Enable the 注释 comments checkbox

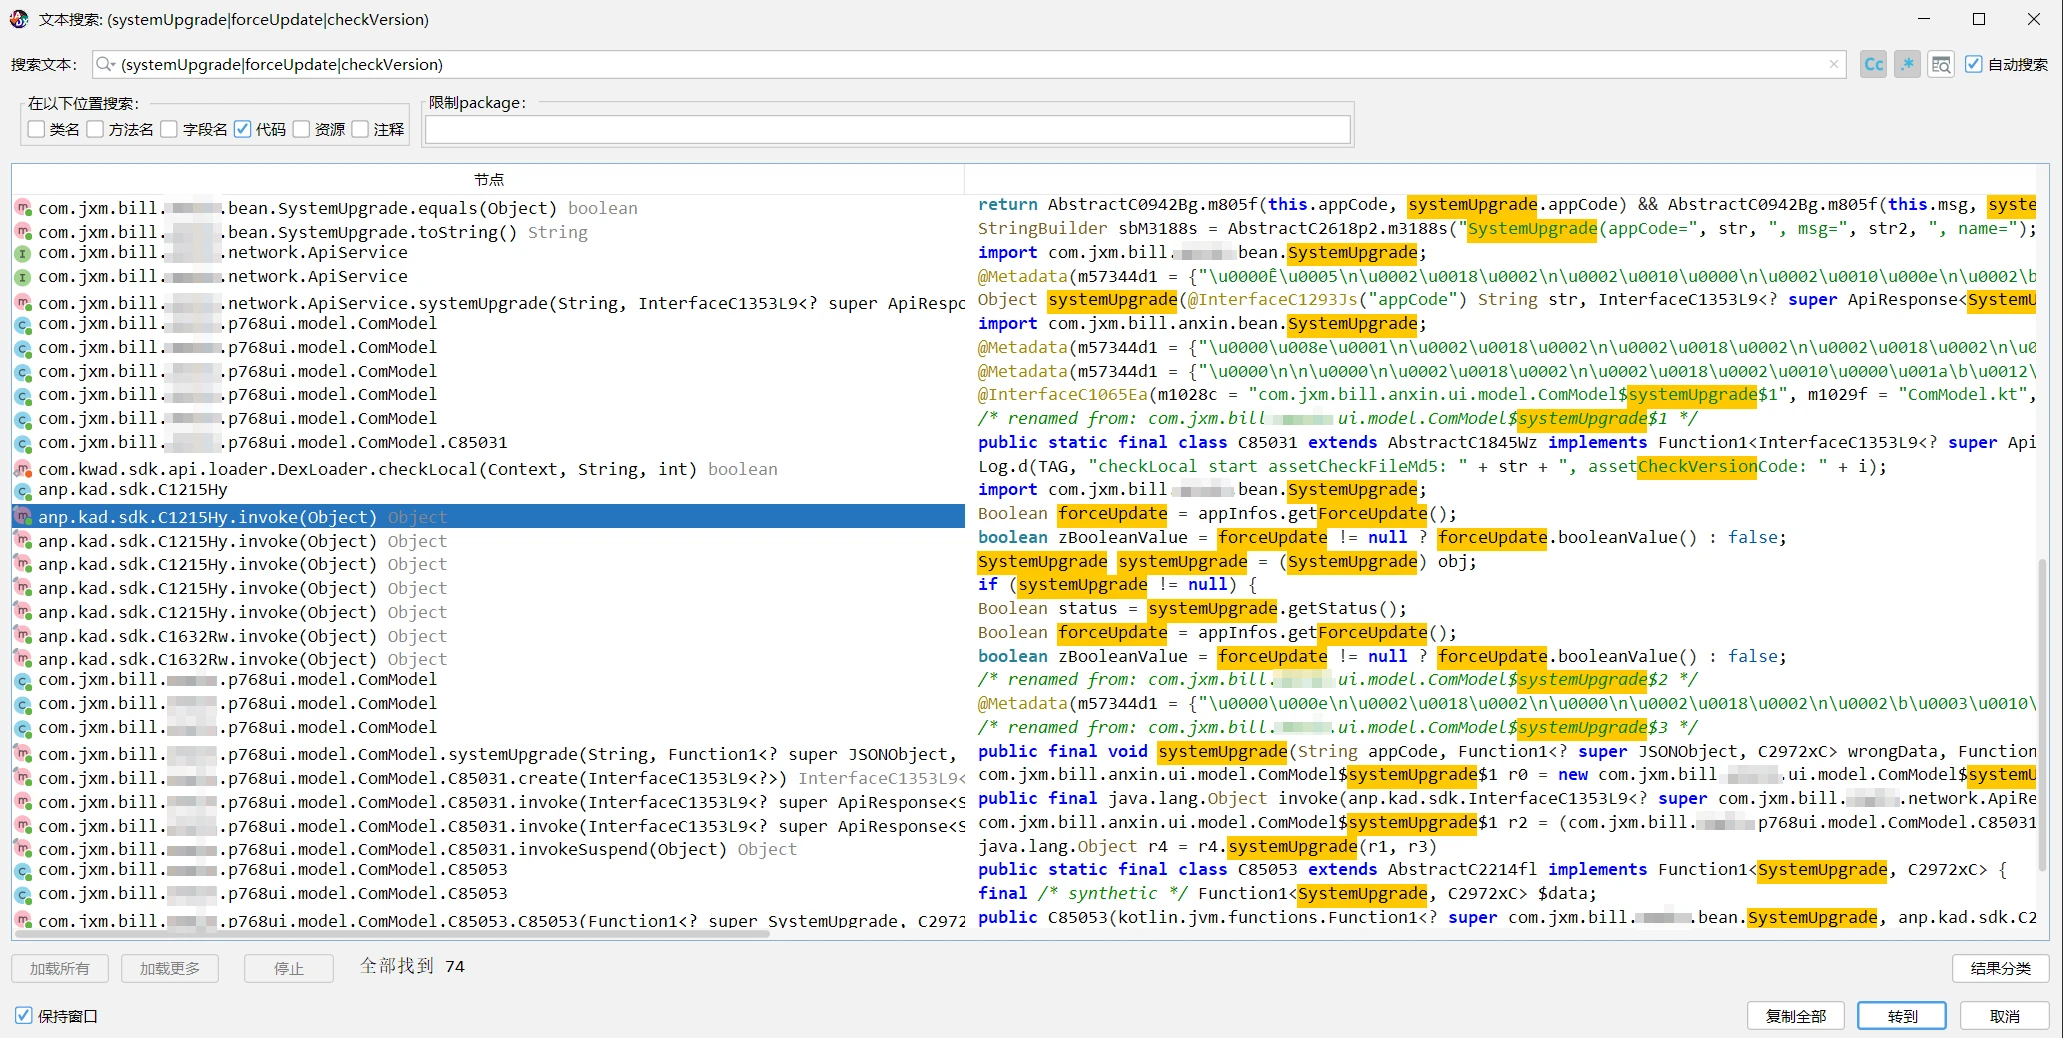tap(361, 129)
